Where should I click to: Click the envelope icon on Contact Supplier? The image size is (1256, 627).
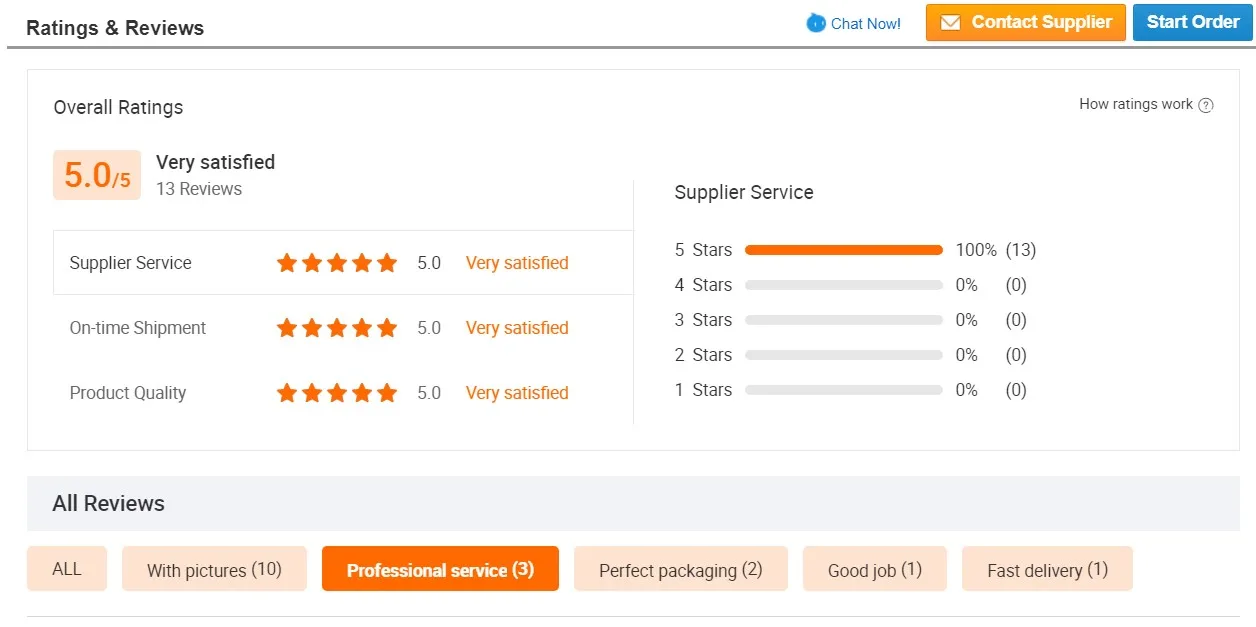tap(951, 23)
